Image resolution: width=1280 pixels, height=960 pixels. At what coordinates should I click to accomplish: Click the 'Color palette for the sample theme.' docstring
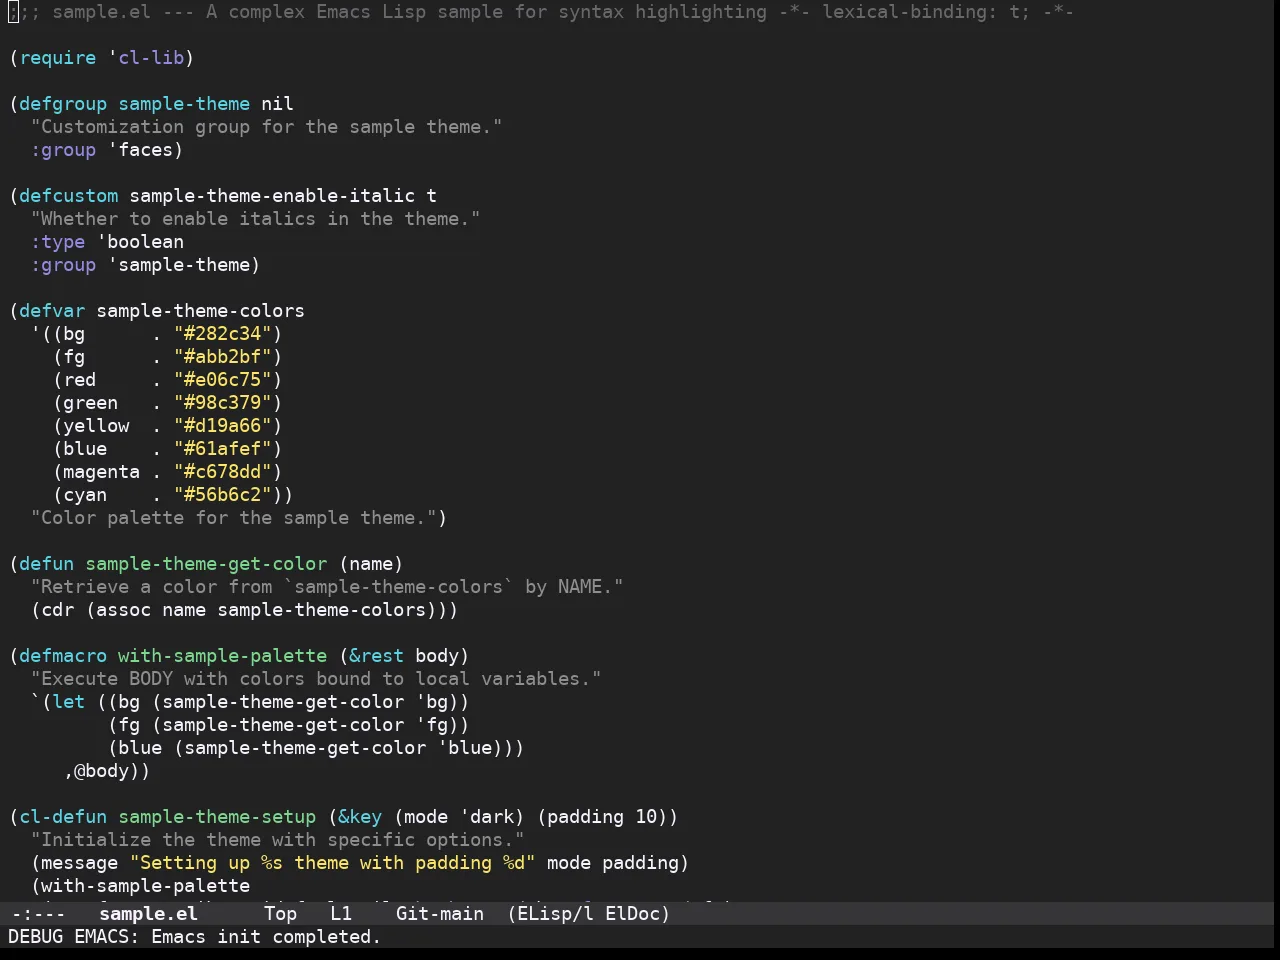tap(234, 518)
